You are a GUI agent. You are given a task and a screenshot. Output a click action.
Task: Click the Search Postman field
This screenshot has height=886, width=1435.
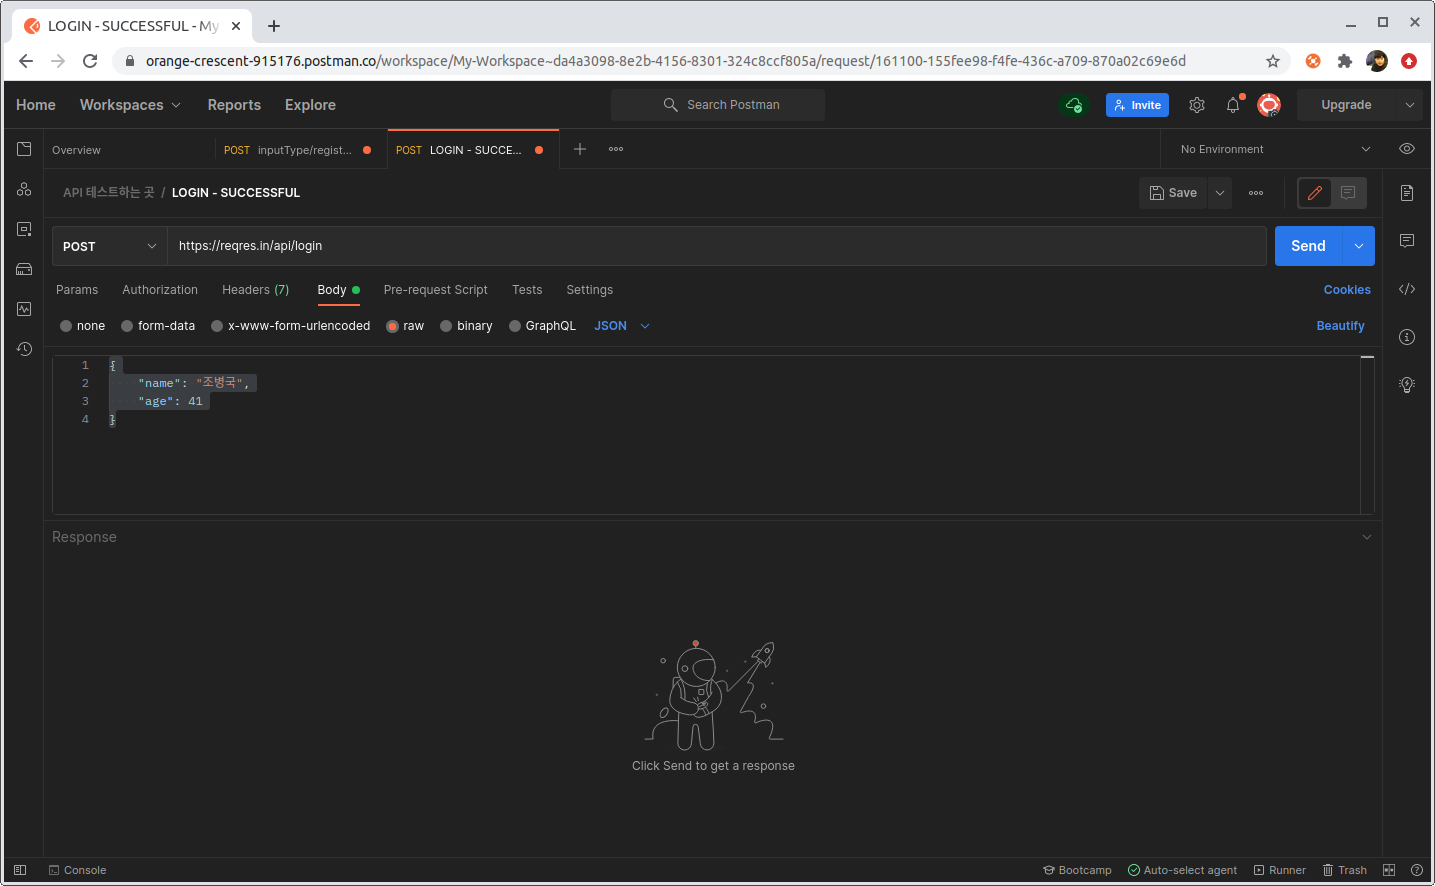pyautogui.click(x=718, y=105)
